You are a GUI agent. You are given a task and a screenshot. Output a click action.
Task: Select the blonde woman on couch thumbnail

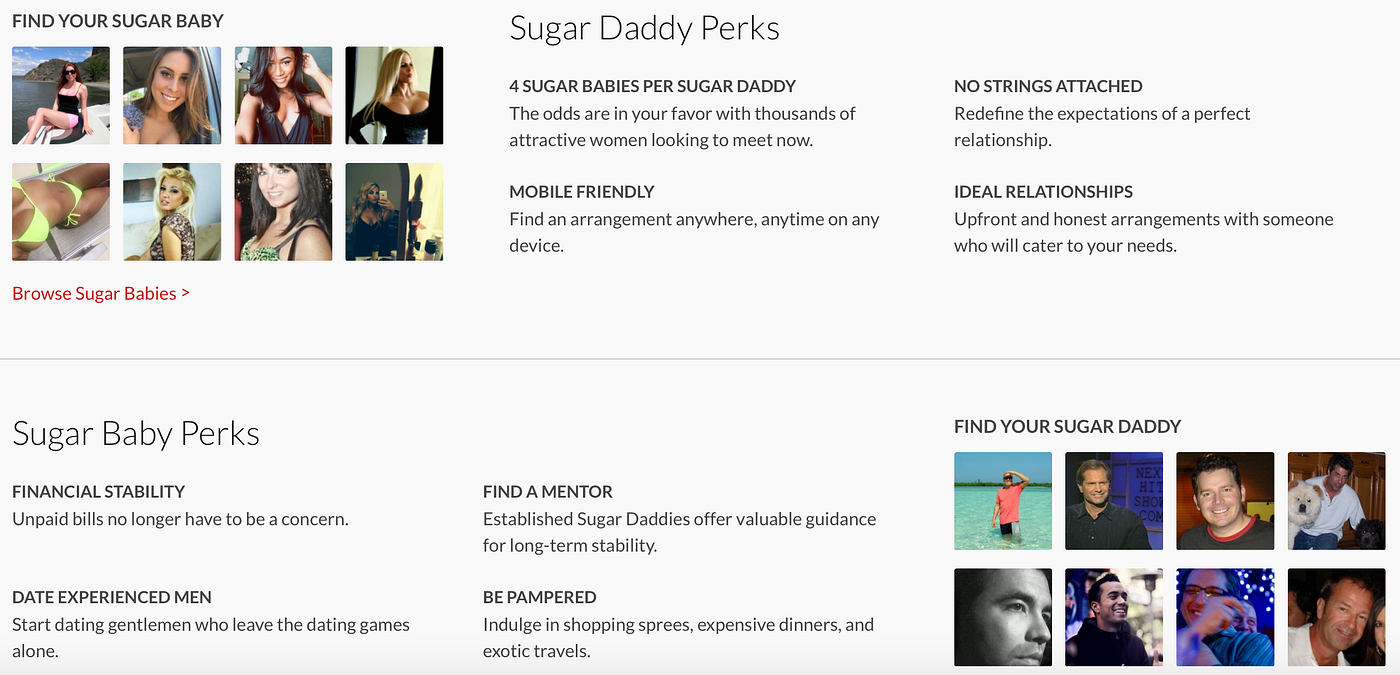[172, 212]
